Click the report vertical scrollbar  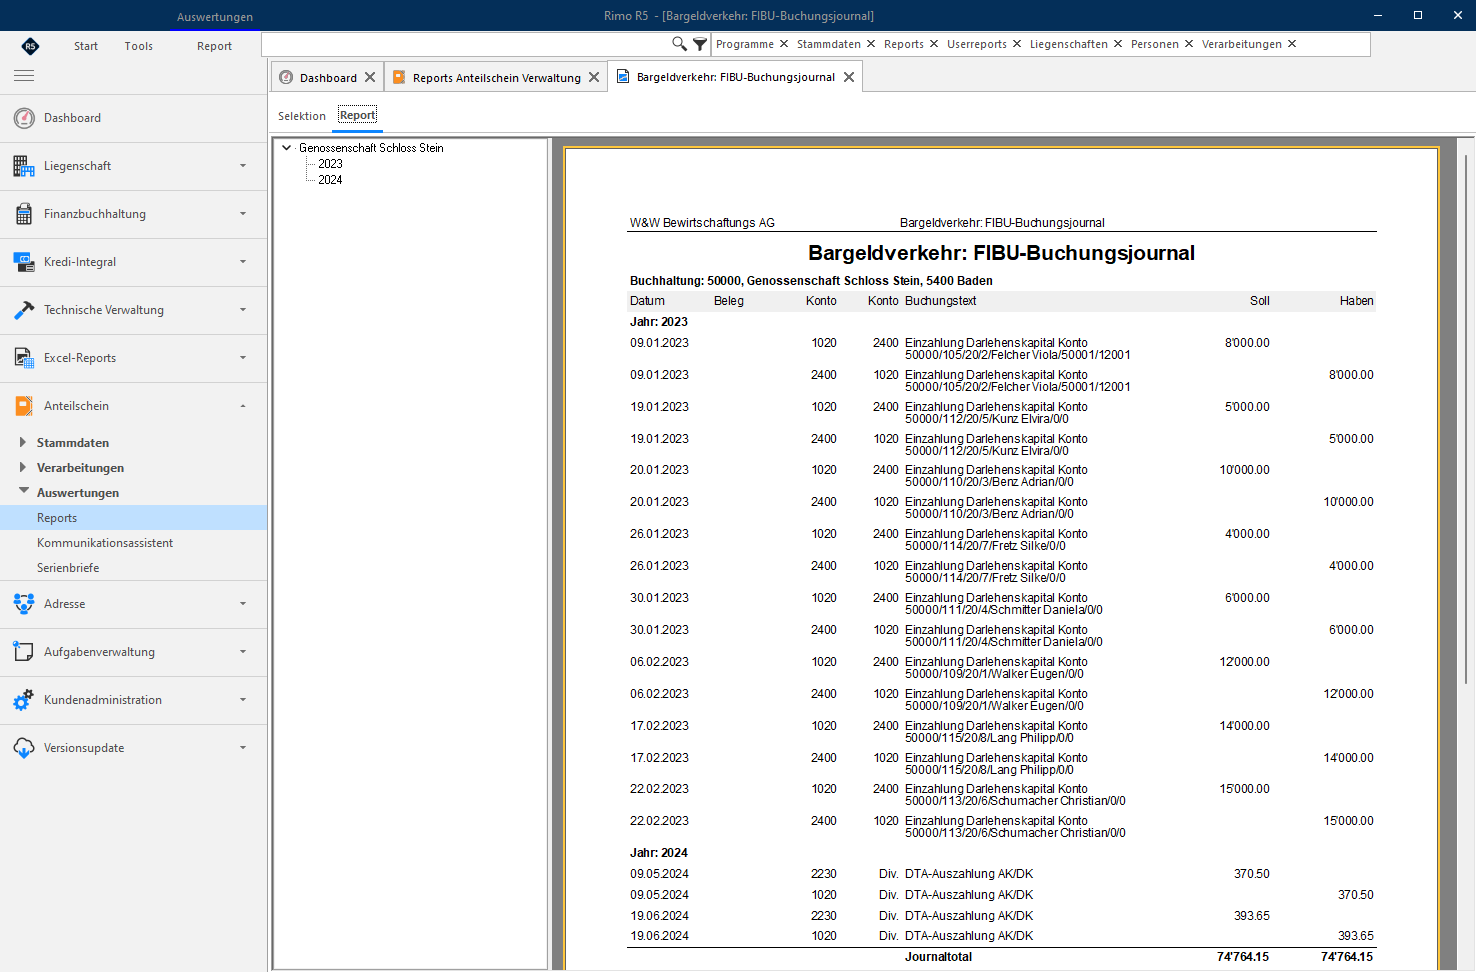(1466, 420)
